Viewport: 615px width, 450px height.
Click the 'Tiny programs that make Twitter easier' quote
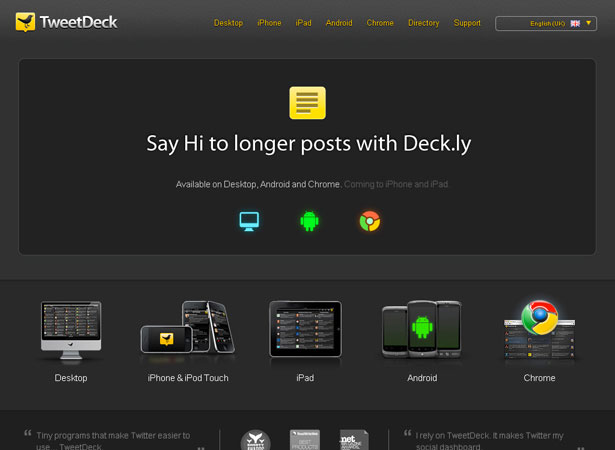113,441
